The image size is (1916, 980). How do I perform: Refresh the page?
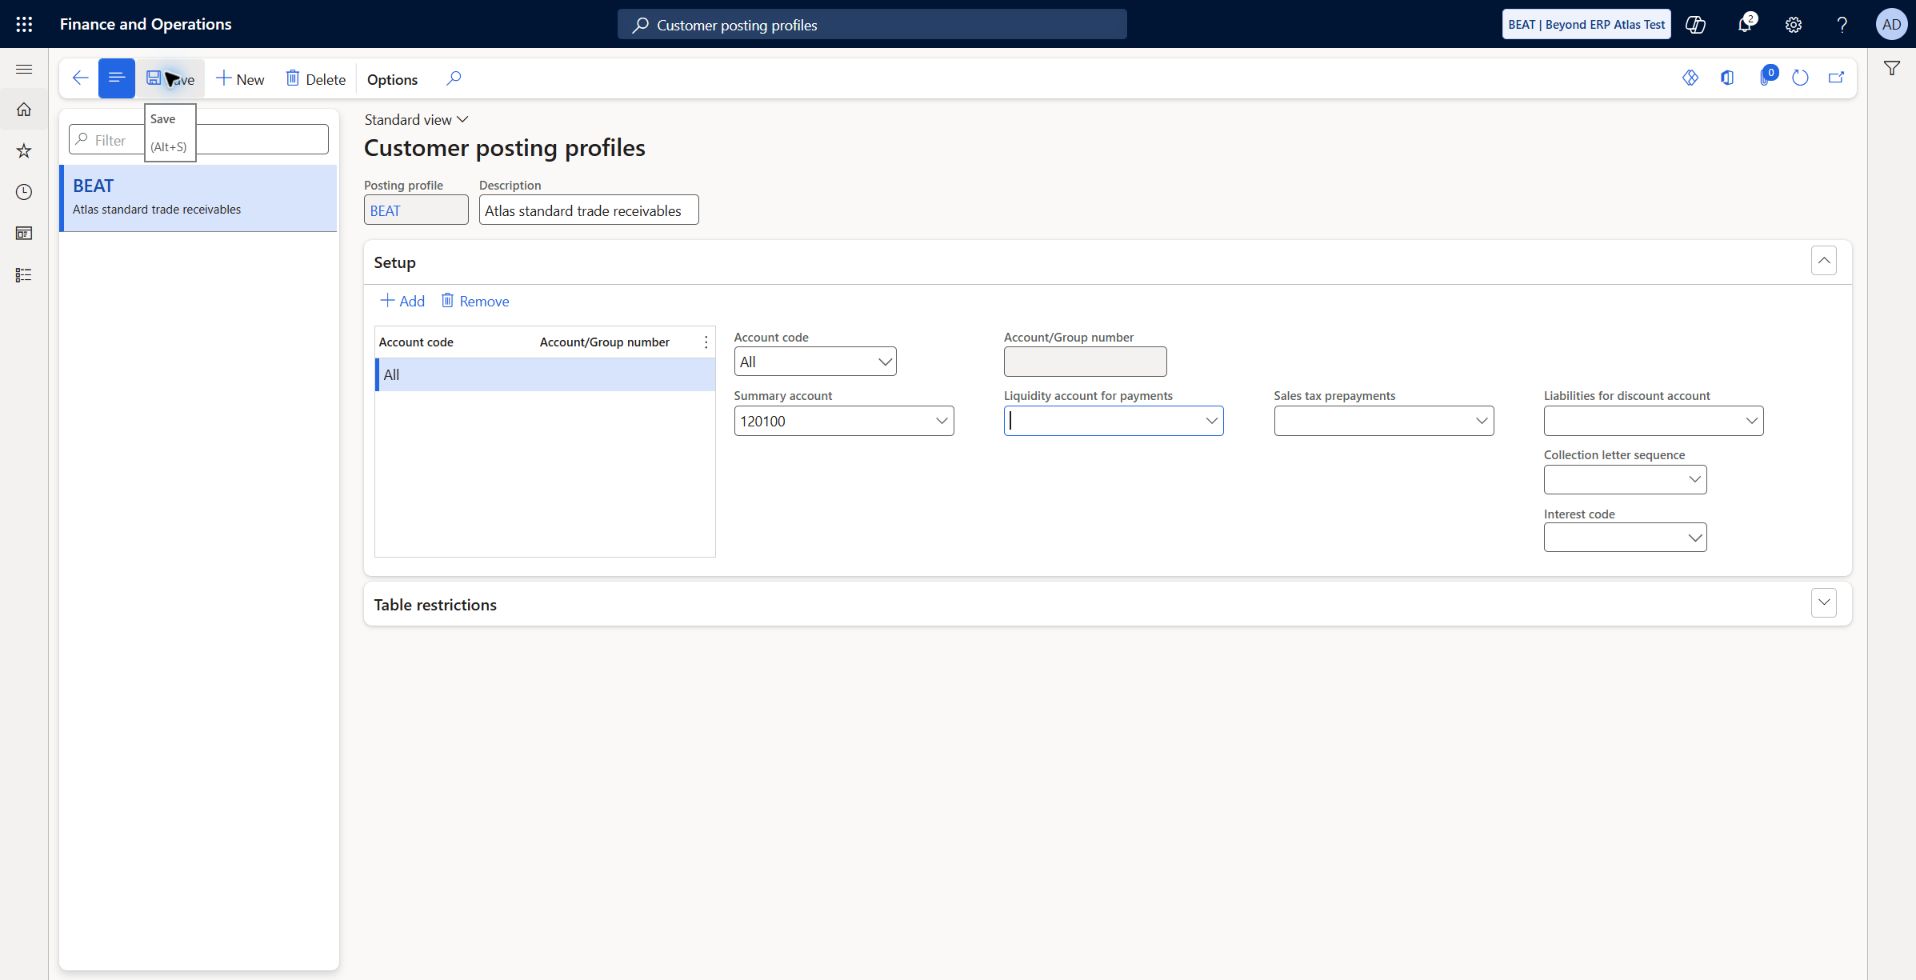coord(1800,78)
